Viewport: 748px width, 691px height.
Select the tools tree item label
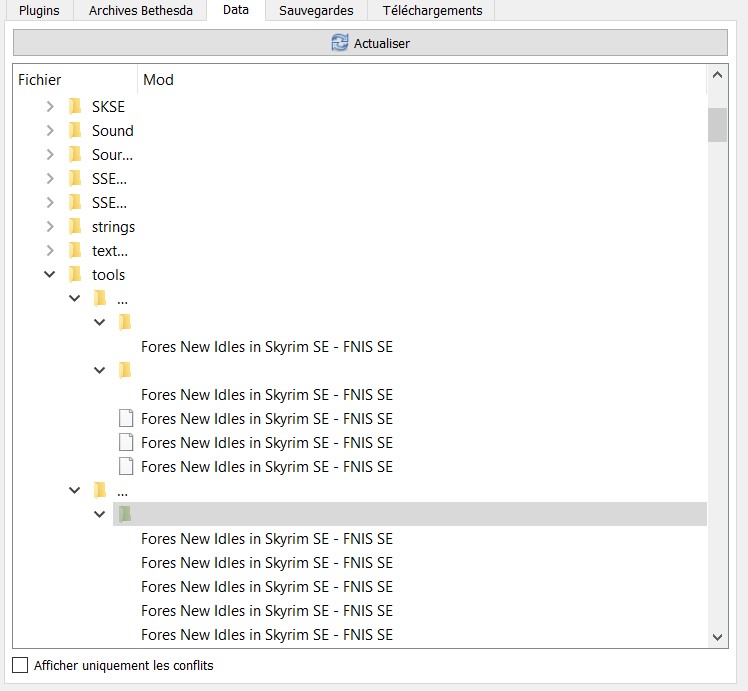(x=108, y=275)
